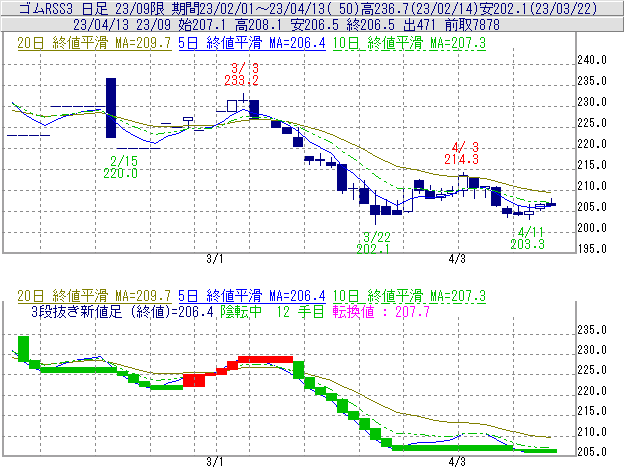Click the 20日 終値平滑 MA=209.7 label in upper chart
The image size is (624, 475).
click(x=94, y=43)
